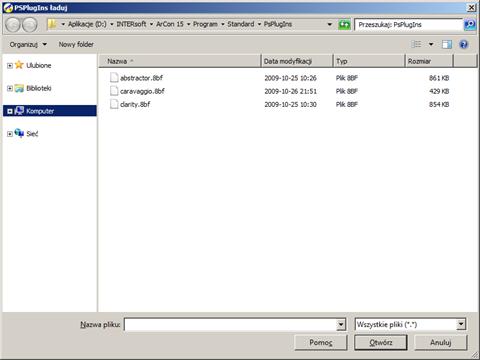Expand the Ulubione tree node
Viewport: 480px width, 360px height.
(x=10, y=65)
